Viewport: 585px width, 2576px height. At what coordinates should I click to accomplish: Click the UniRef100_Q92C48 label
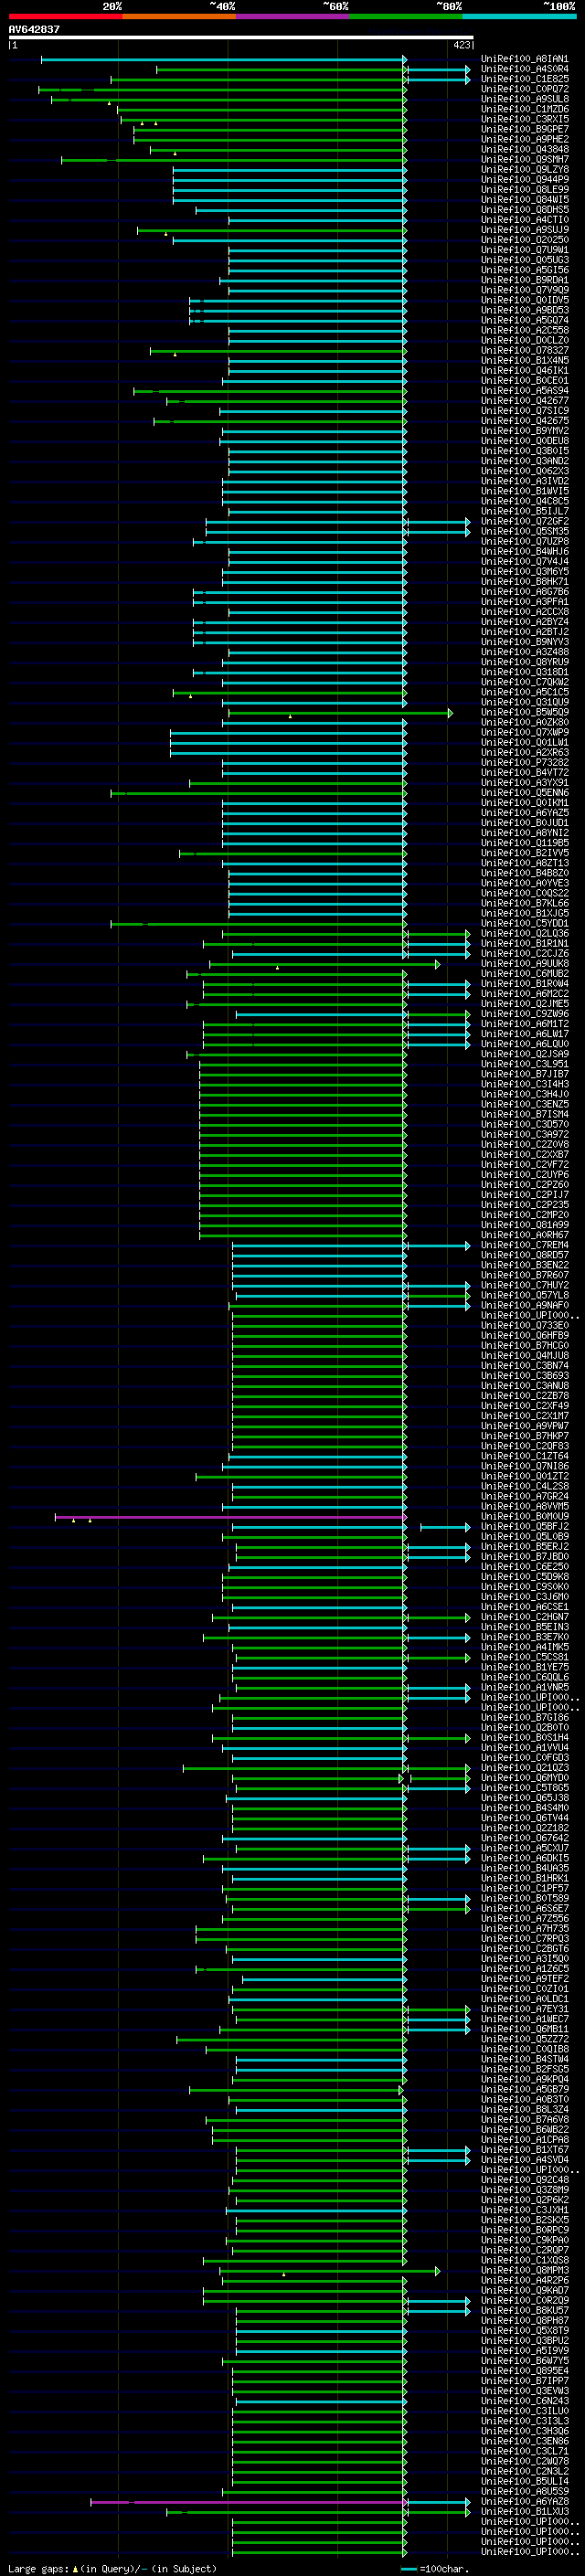click(525, 2180)
